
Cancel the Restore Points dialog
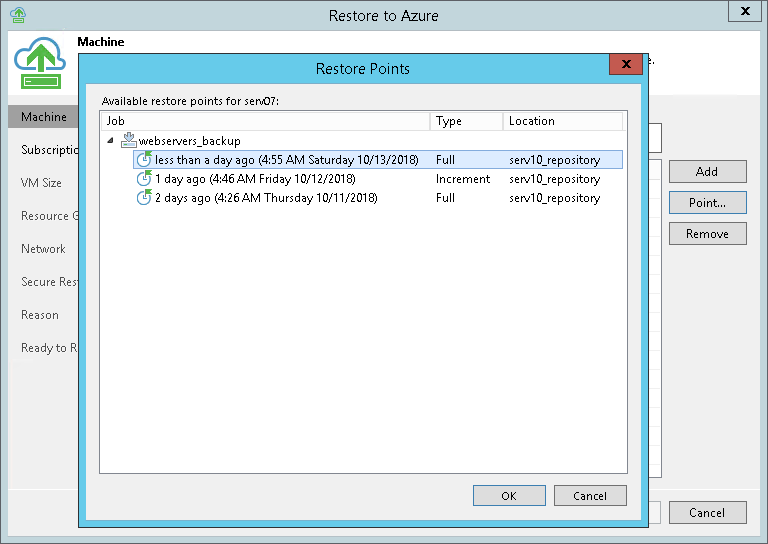590,496
